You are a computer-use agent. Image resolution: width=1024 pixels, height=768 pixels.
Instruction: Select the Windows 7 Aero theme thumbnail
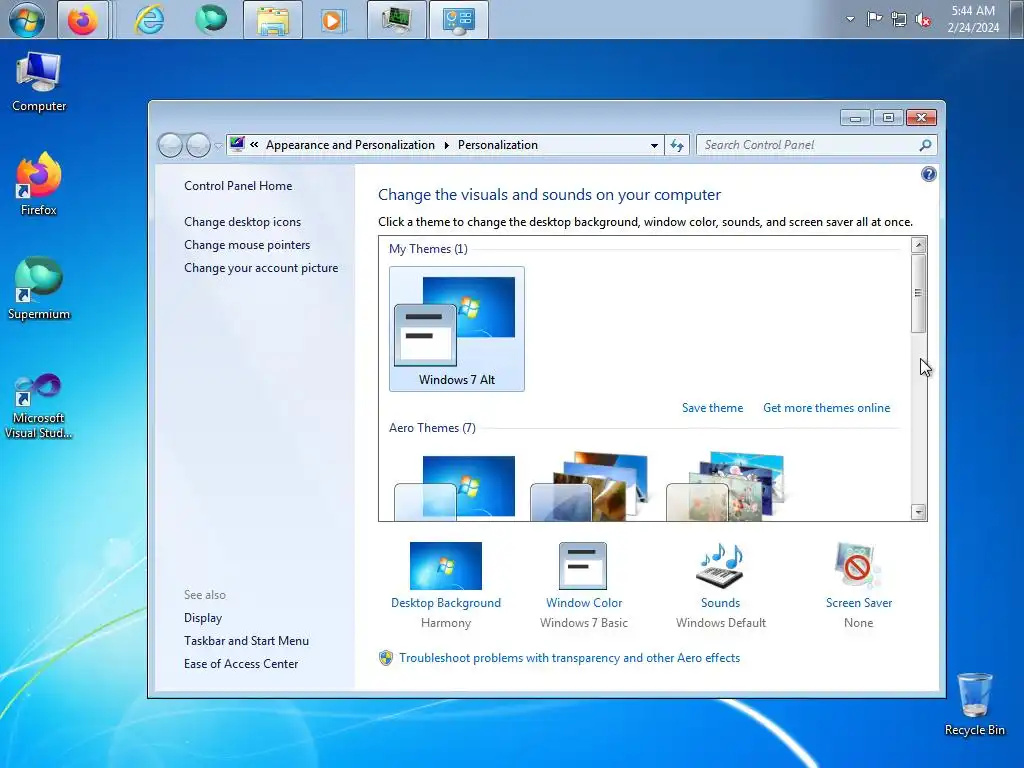pos(455,487)
